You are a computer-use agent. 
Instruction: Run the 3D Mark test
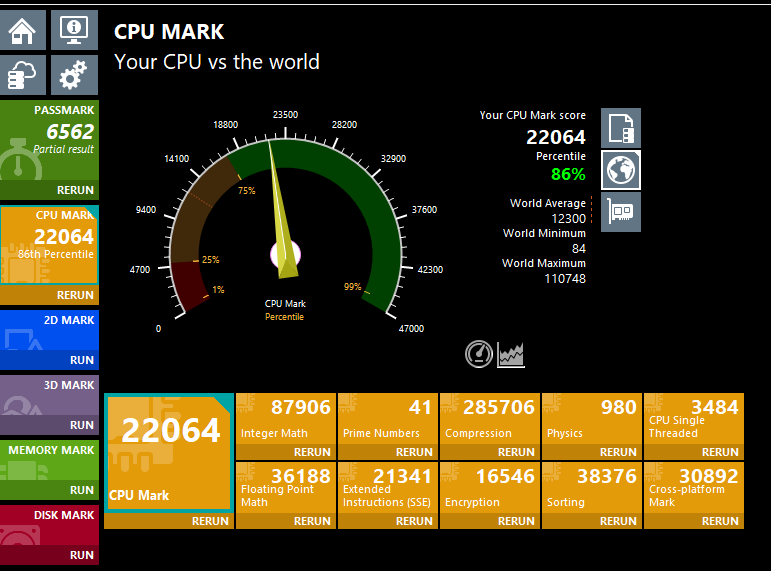coord(82,425)
